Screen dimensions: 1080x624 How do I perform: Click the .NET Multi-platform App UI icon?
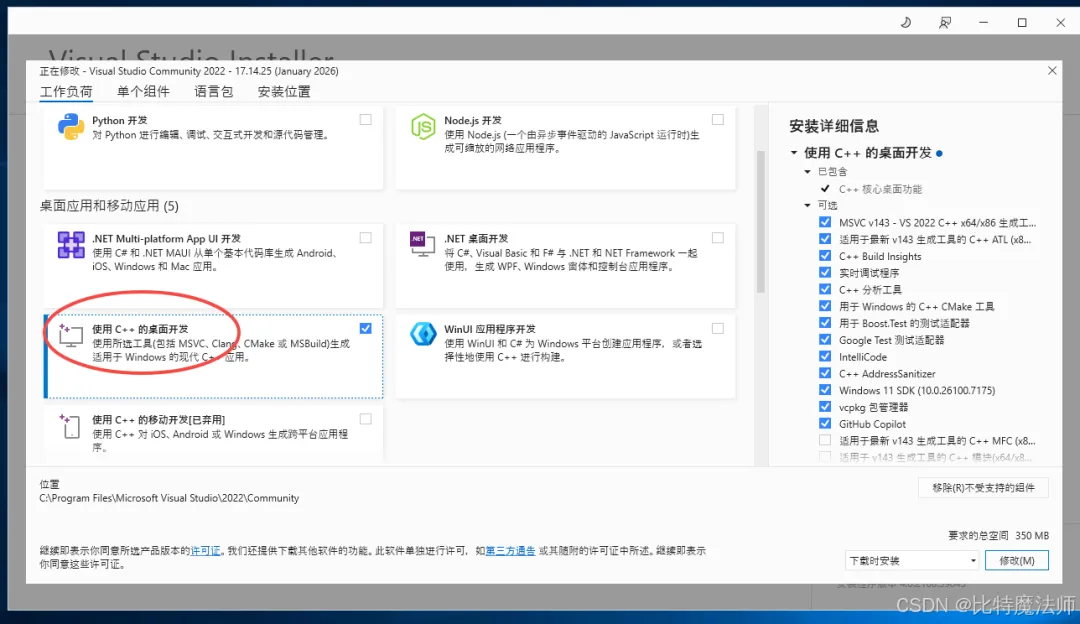pyautogui.click(x=71, y=245)
